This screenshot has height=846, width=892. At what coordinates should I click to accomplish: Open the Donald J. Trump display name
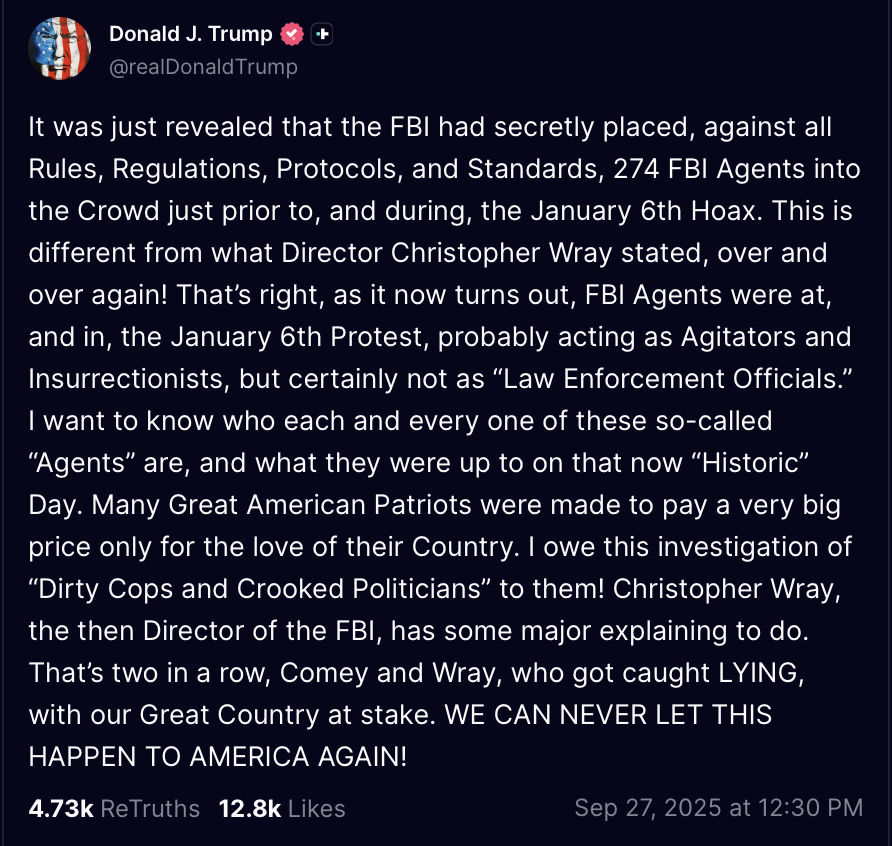(x=190, y=34)
